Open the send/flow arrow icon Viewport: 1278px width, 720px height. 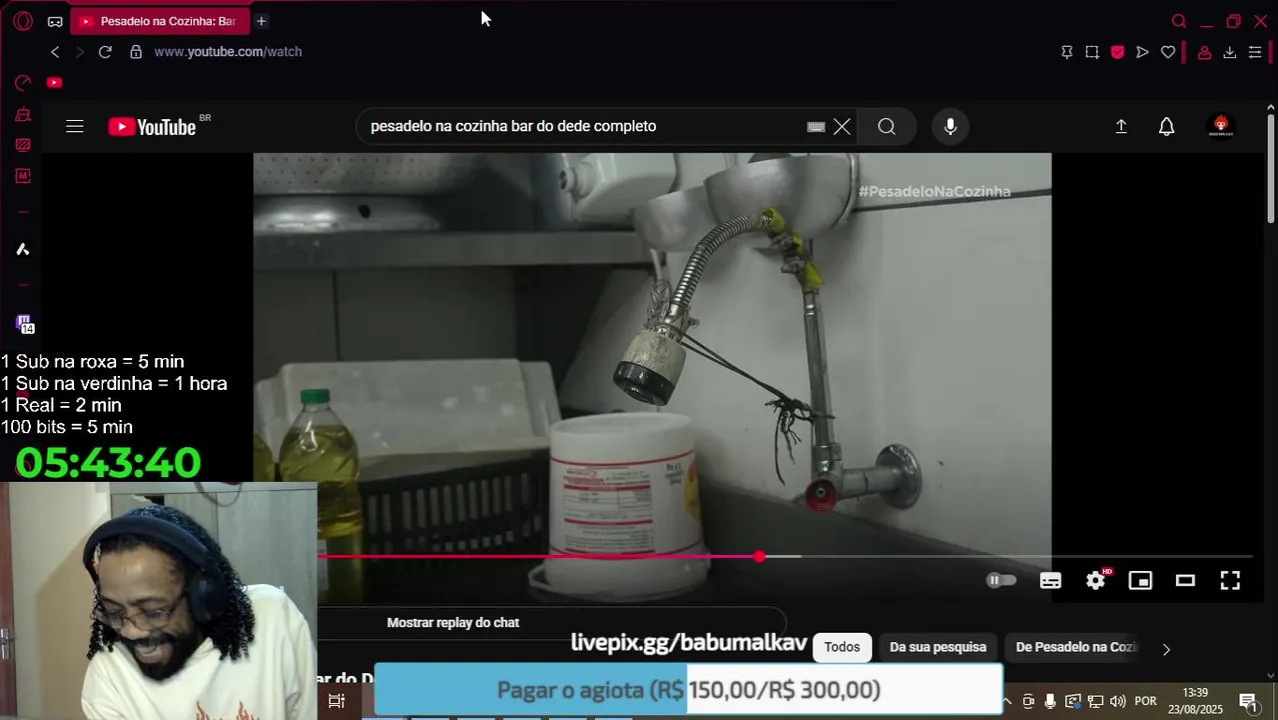click(x=1142, y=52)
